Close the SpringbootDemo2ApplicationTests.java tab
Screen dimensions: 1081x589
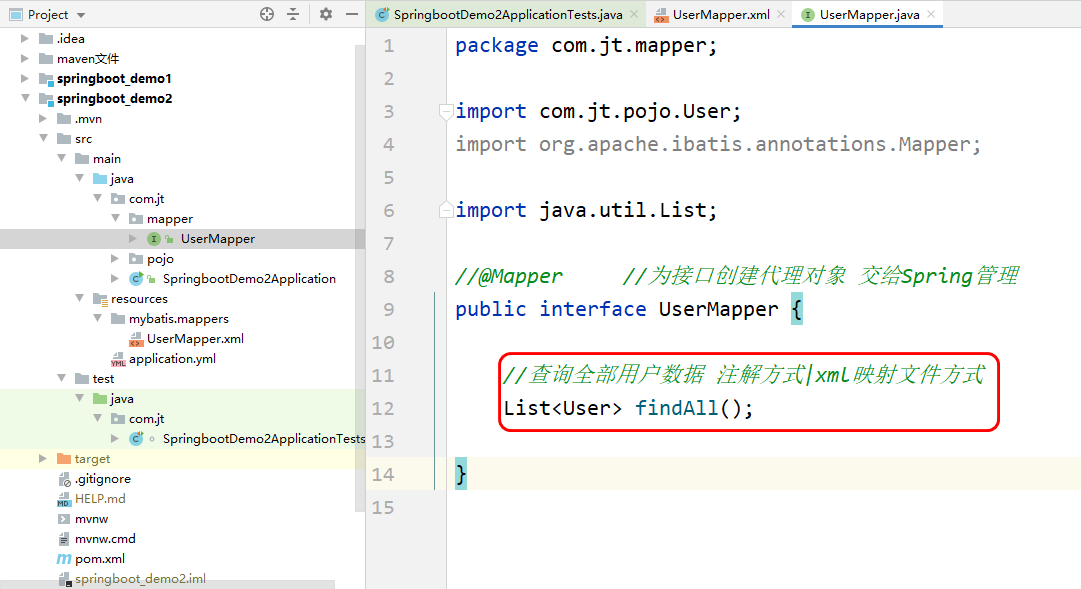tap(634, 14)
